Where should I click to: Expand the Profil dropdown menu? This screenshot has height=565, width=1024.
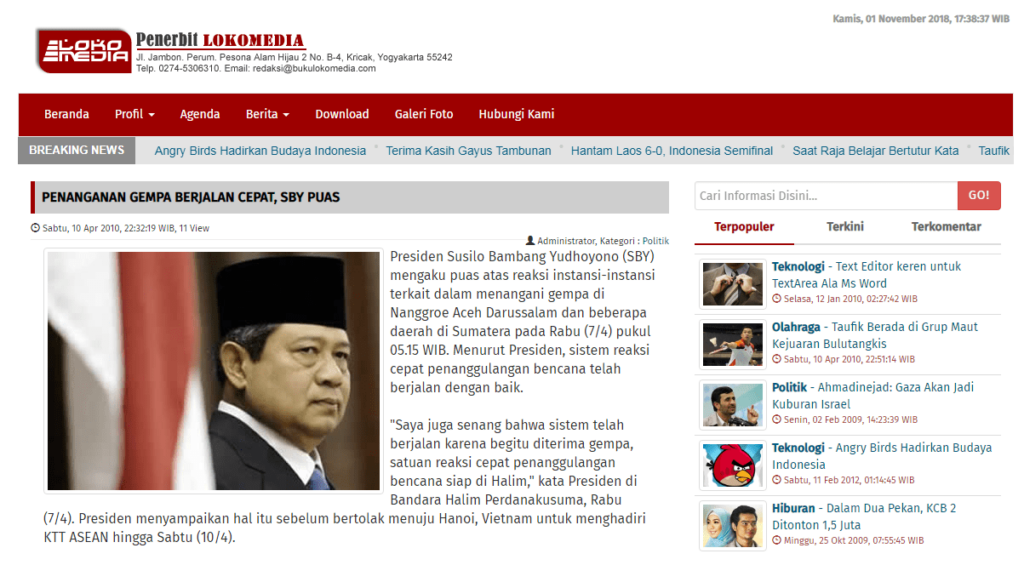(x=135, y=114)
